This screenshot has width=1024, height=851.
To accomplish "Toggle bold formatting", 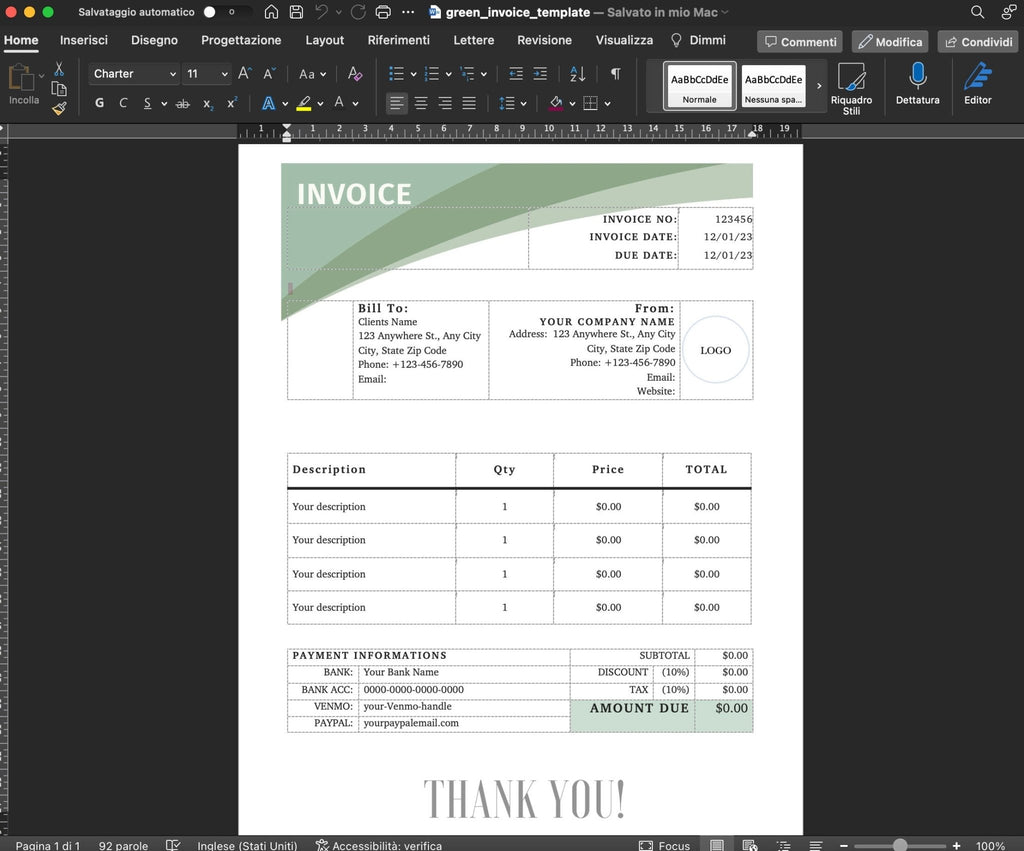I will click(99, 103).
